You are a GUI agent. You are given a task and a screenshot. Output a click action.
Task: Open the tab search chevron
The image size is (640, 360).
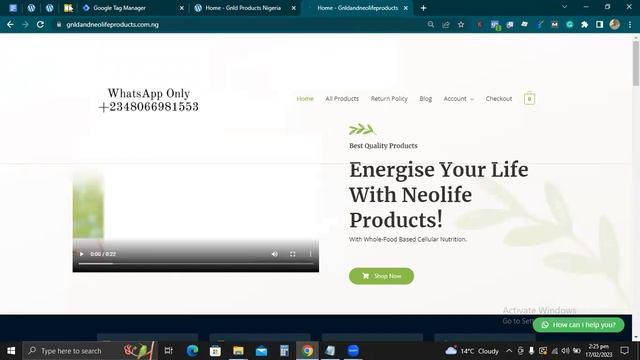point(564,7)
